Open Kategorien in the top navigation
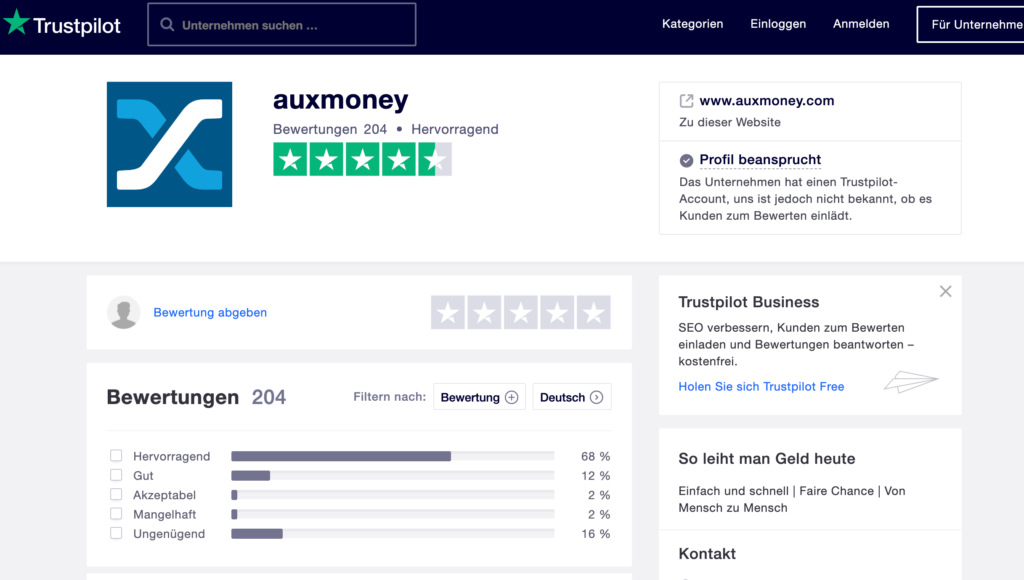The width and height of the screenshot is (1024, 580). (692, 24)
